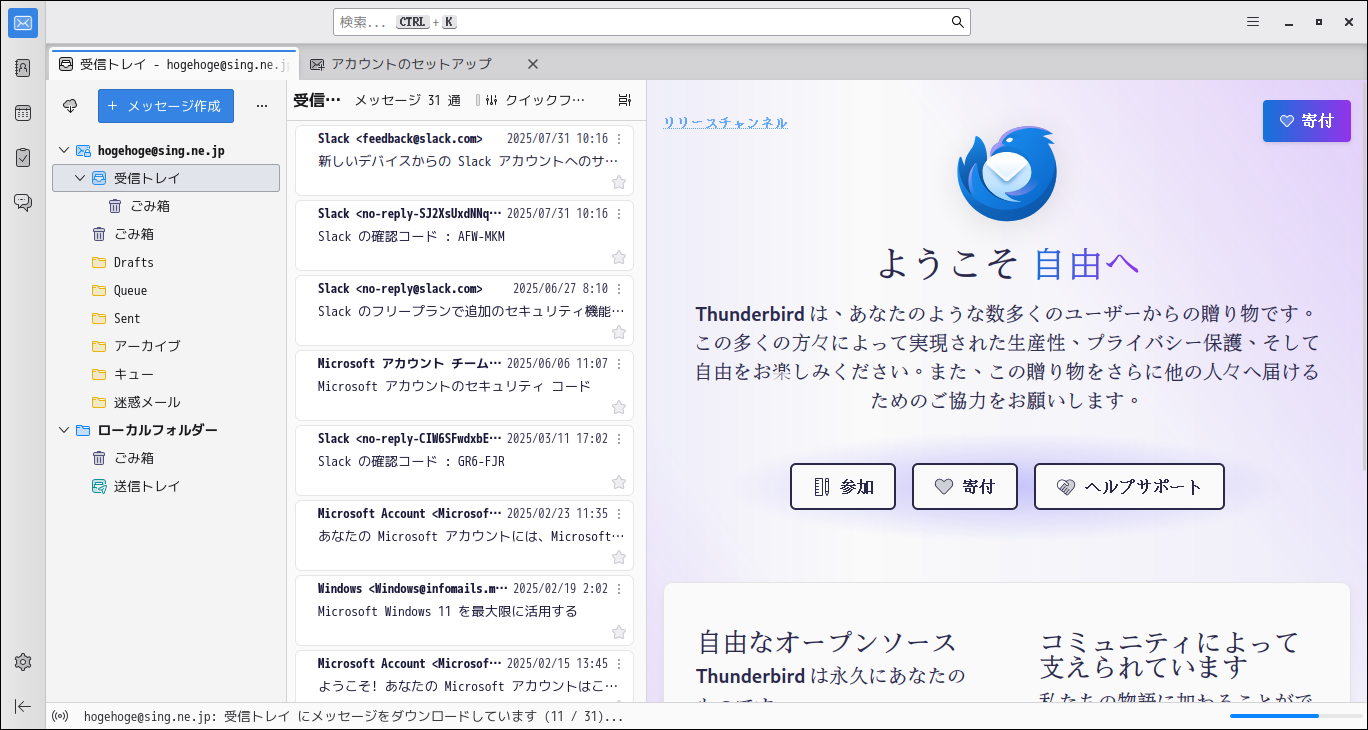Switch to the 受信トレイ tab
Image resolution: width=1368 pixels, height=730 pixels.
173,64
